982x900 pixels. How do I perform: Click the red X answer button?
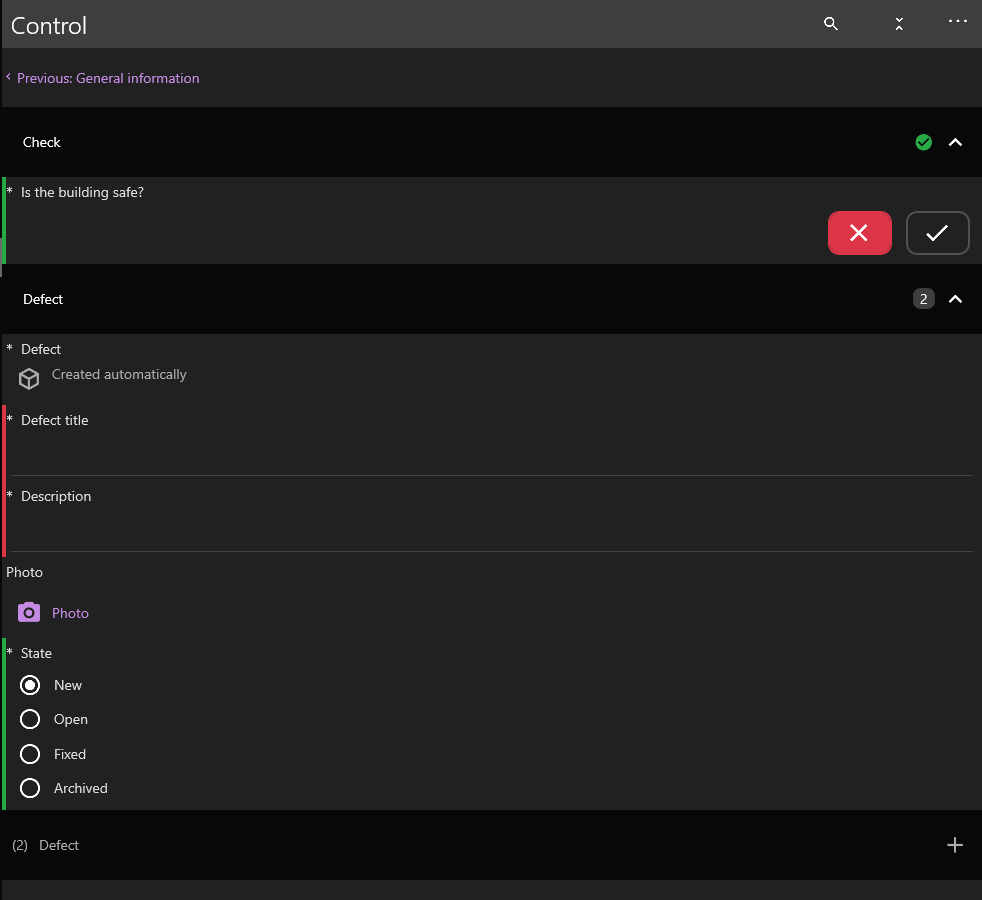click(x=859, y=233)
